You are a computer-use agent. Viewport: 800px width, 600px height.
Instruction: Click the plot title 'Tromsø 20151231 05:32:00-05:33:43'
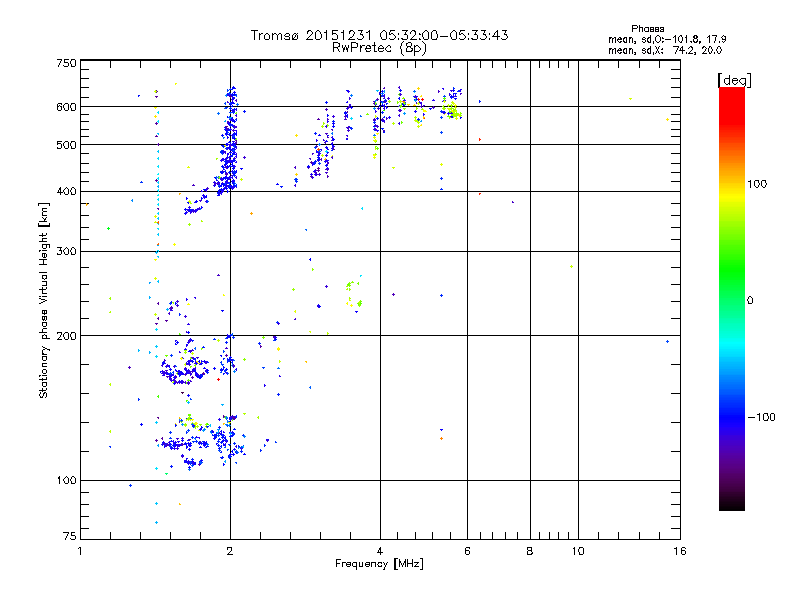(379, 35)
